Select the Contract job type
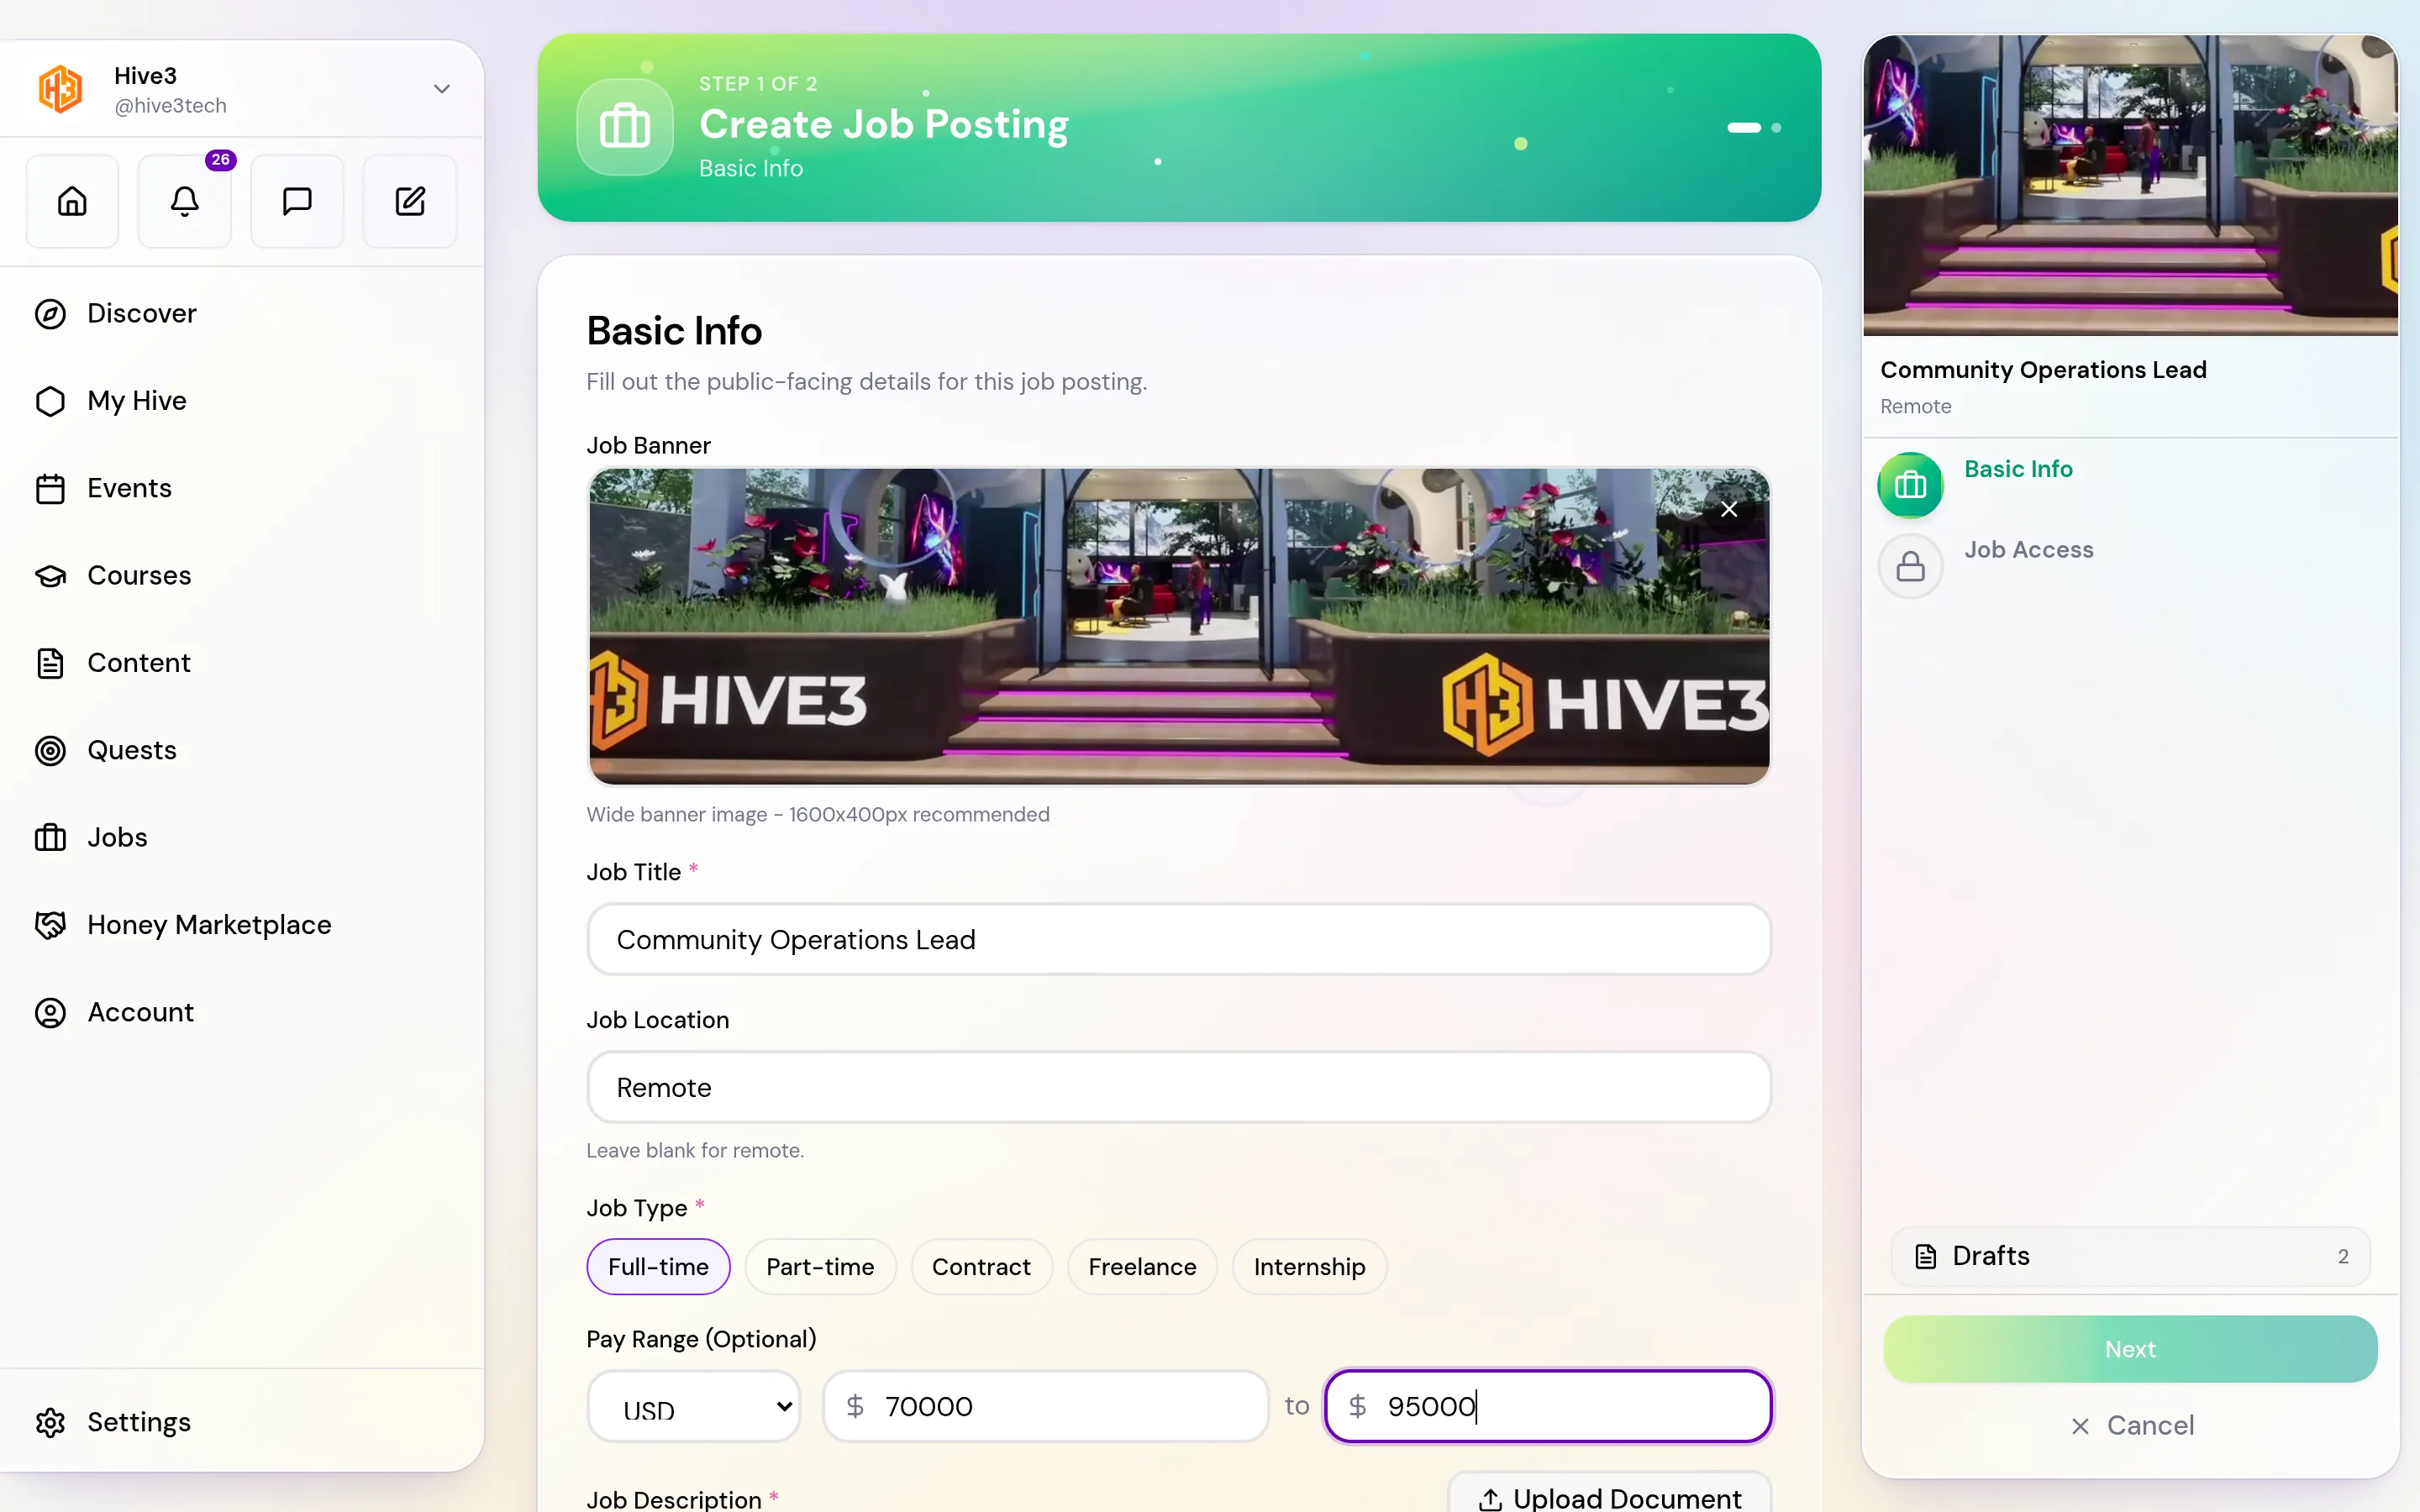Viewport: 2420px width, 1512px height. [981, 1267]
